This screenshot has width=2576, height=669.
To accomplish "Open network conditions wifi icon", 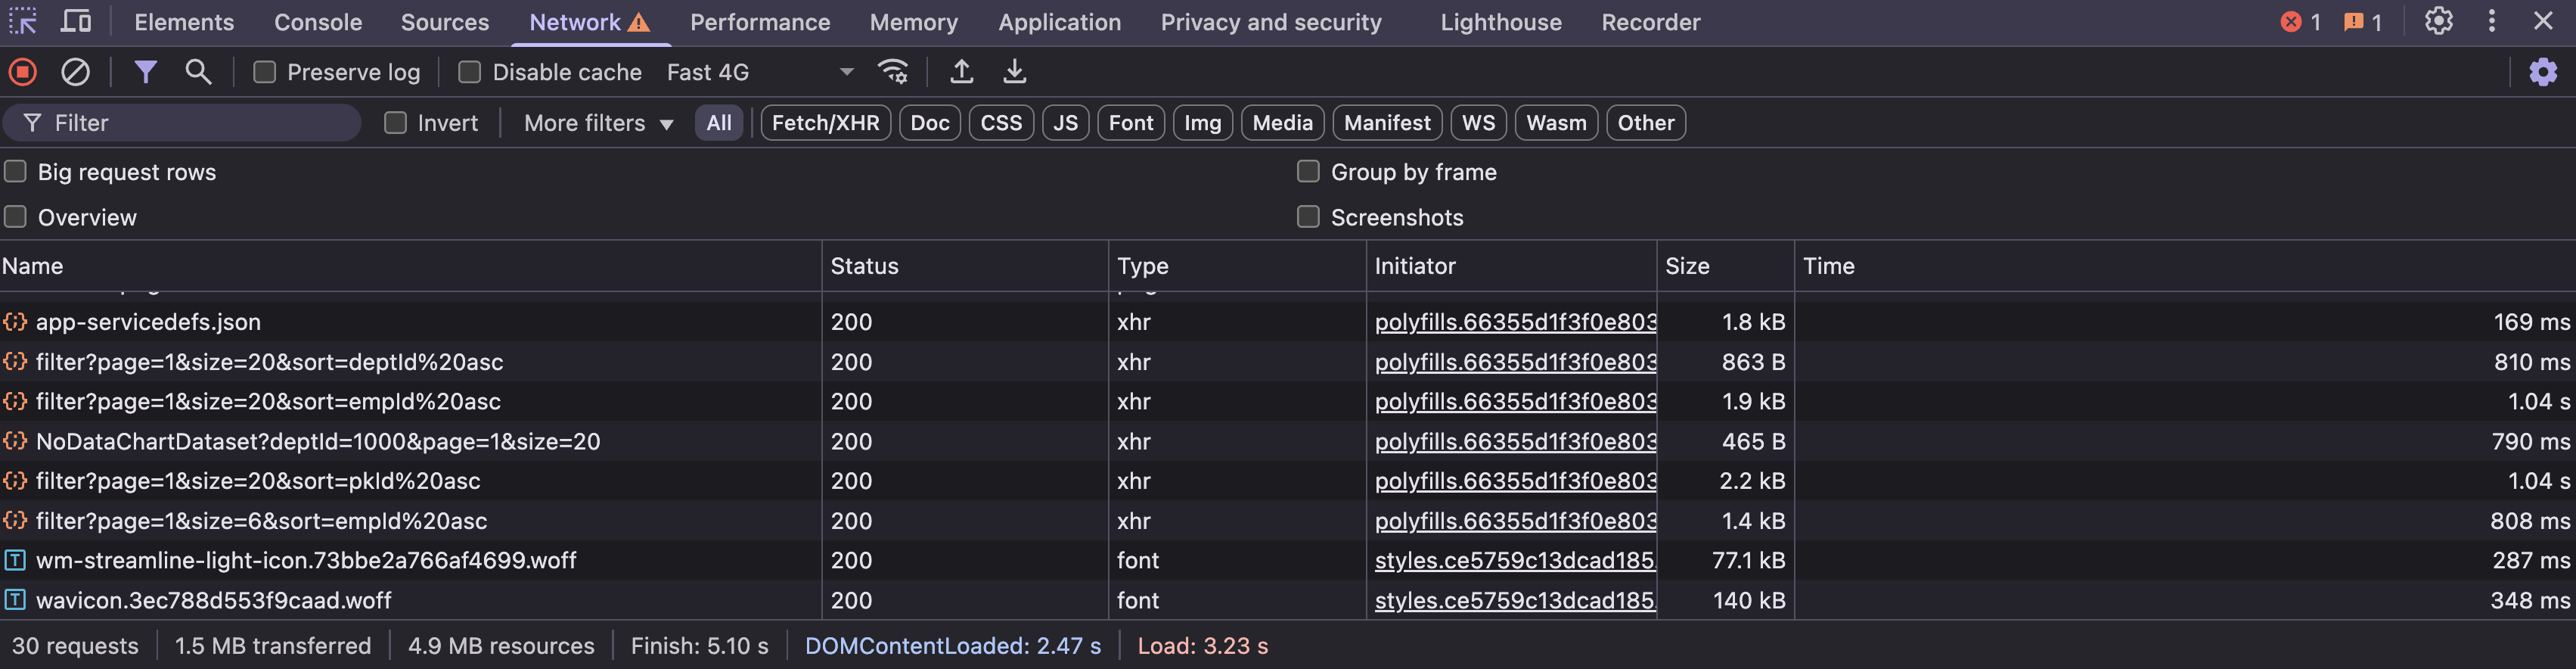I will pyautogui.click(x=892, y=72).
